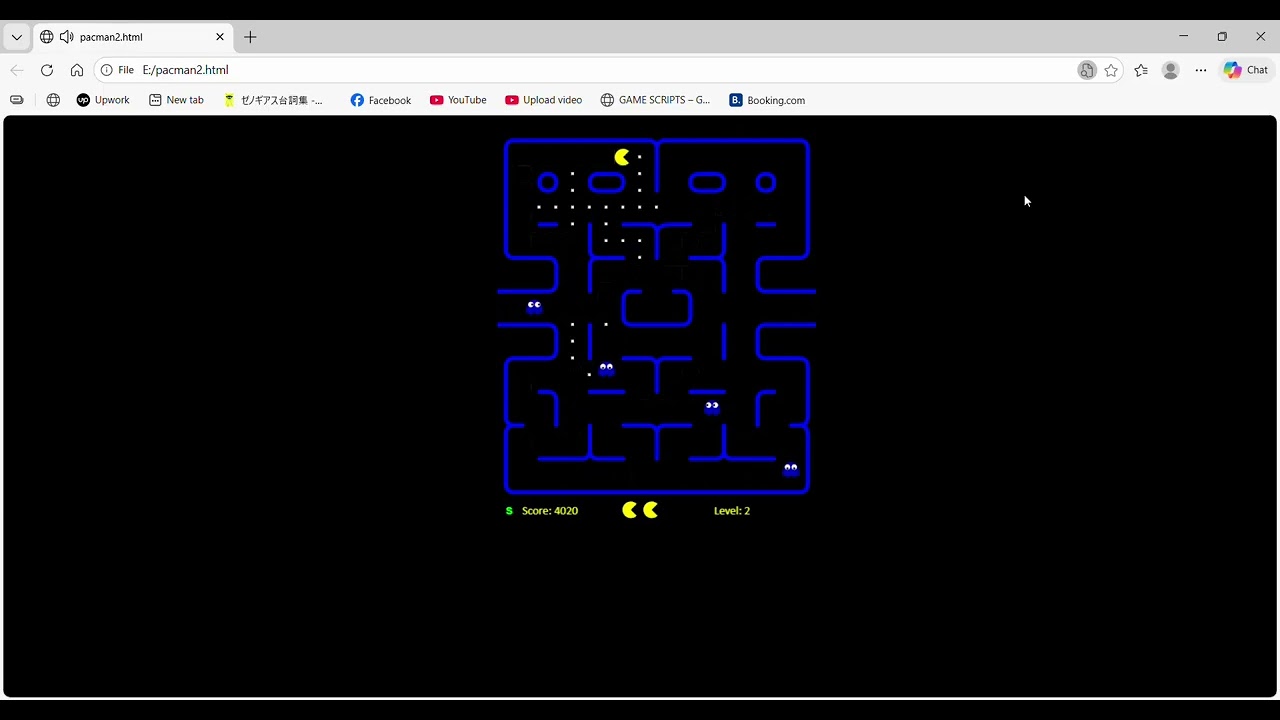
Task: Go back to the previous page
Action: tap(17, 70)
